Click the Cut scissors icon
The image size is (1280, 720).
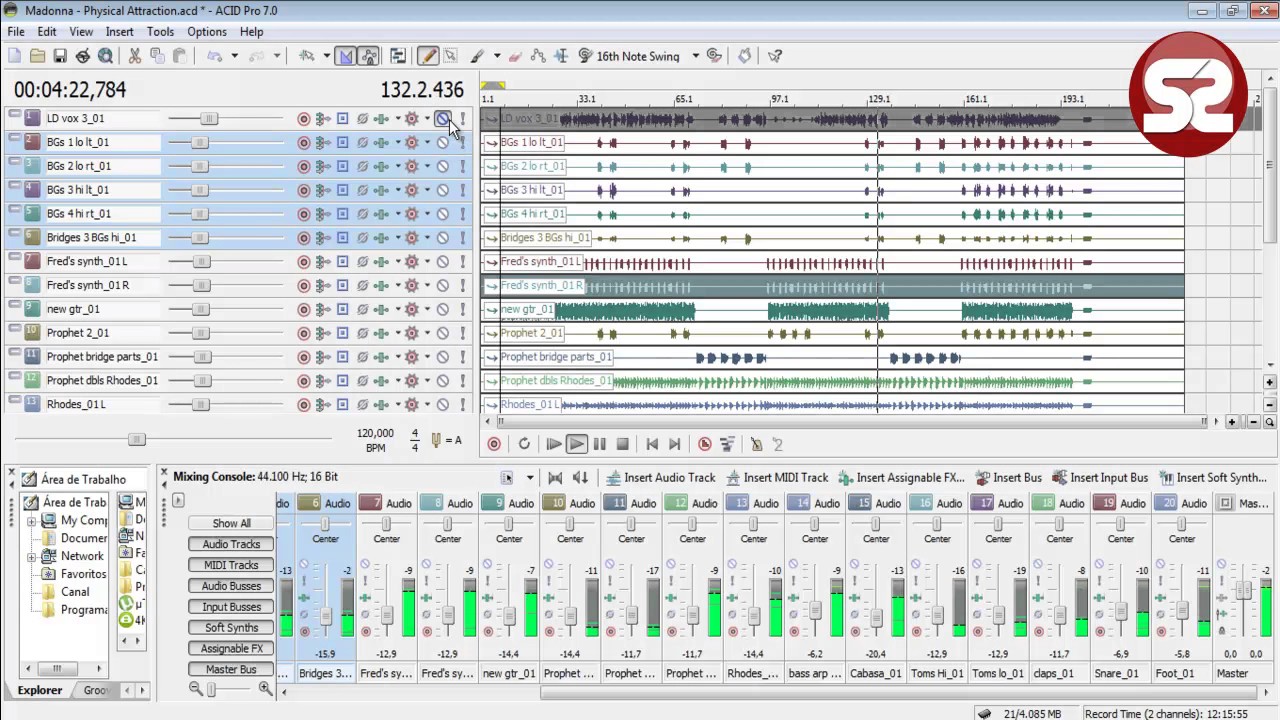pos(134,56)
